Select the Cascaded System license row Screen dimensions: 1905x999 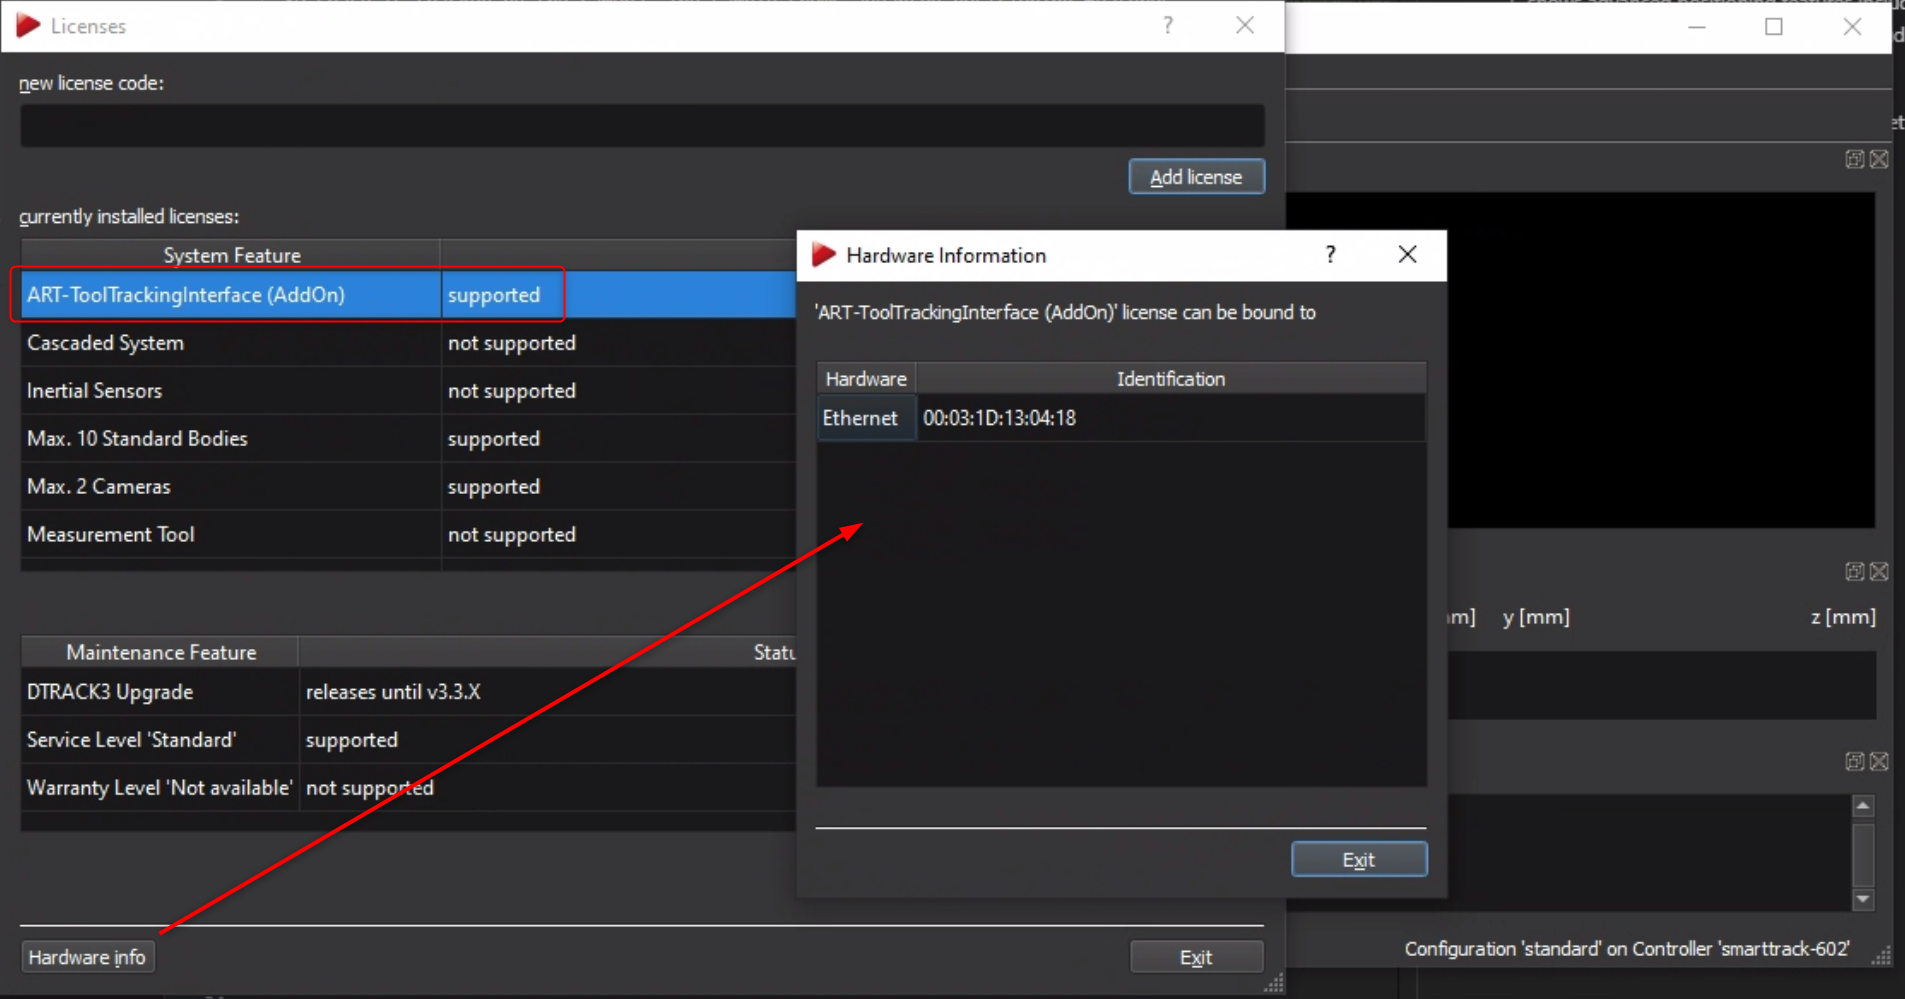tap(408, 343)
